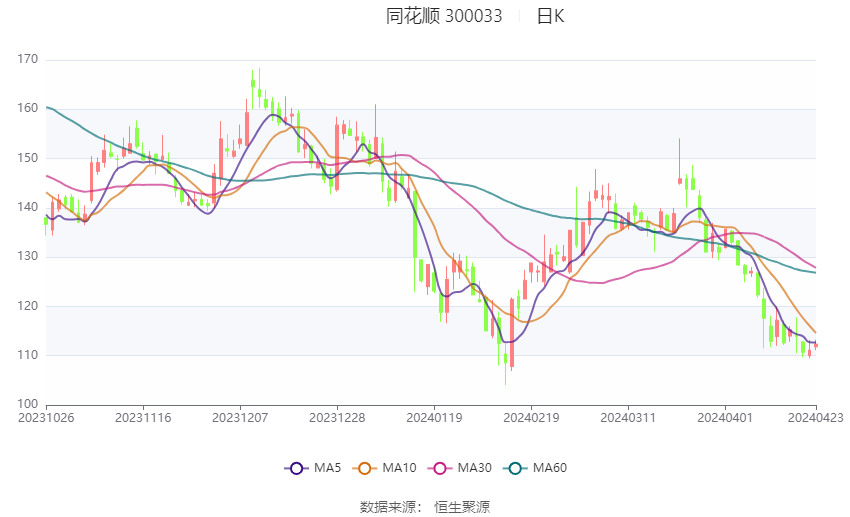
Task: Click the y-axis value 160
Action: point(28,108)
